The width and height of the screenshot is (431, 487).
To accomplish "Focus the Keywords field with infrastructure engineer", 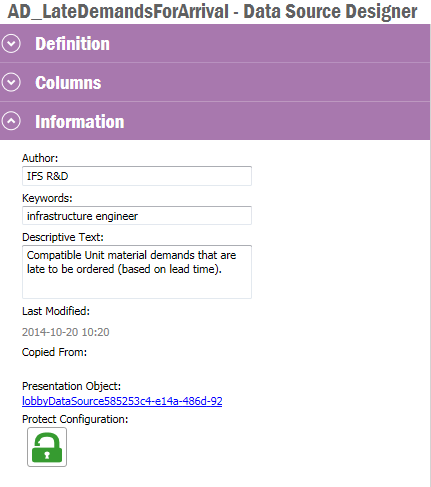I will (137, 216).
